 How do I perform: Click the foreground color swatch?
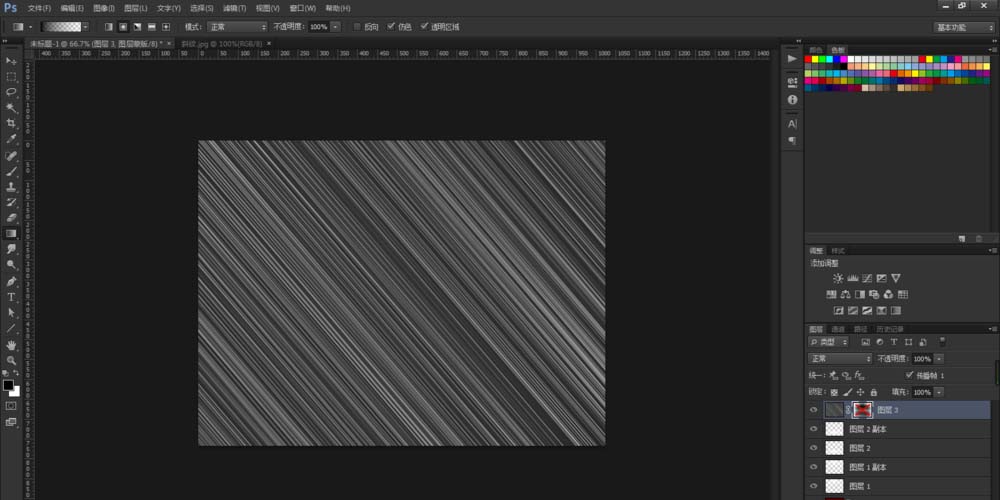tap(8, 384)
